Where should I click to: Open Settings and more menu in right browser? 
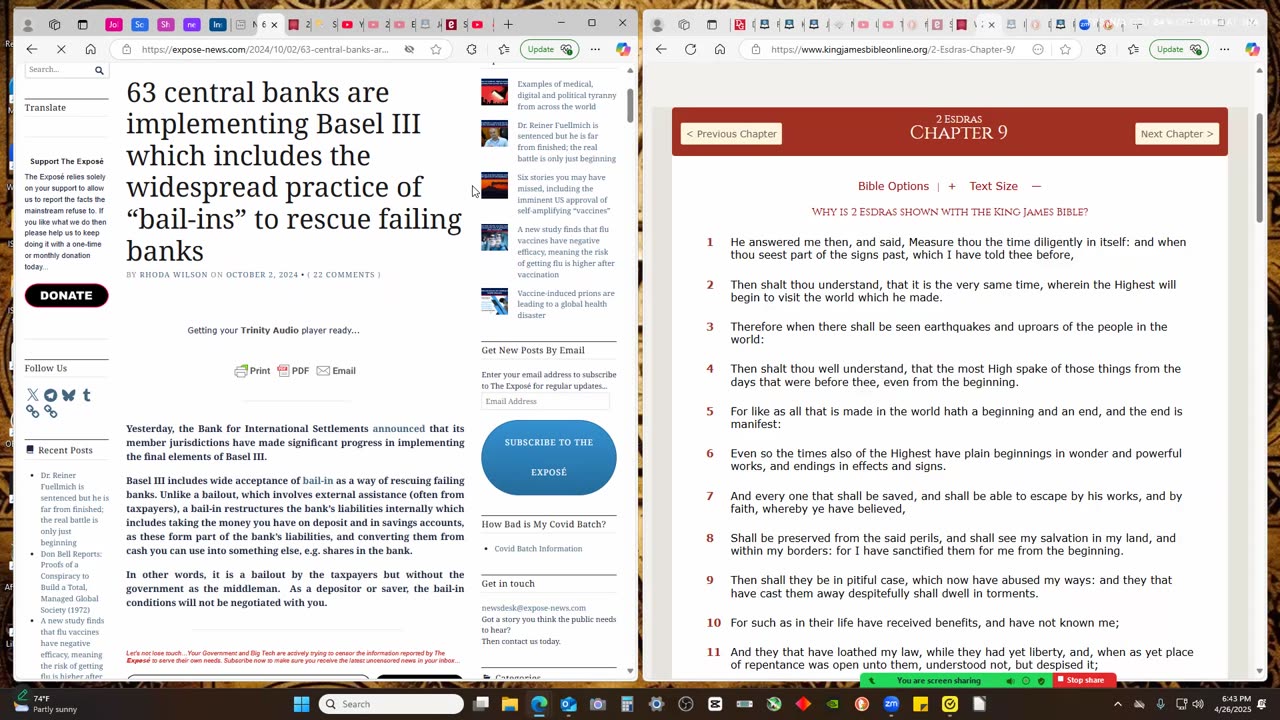click(x=1224, y=49)
